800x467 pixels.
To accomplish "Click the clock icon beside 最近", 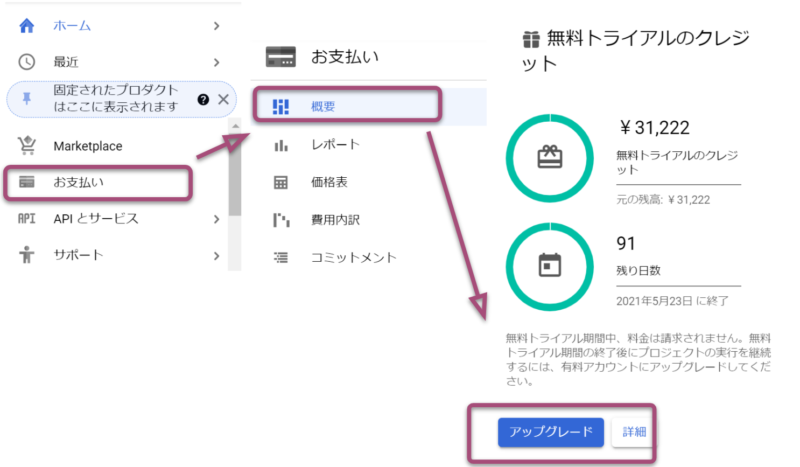I will [x=27, y=62].
